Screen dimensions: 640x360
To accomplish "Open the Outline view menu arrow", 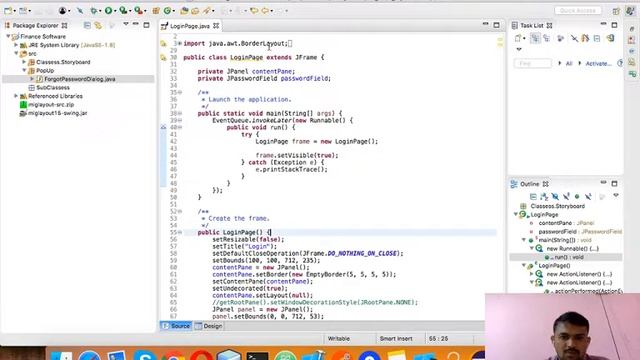I will click(616, 196).
